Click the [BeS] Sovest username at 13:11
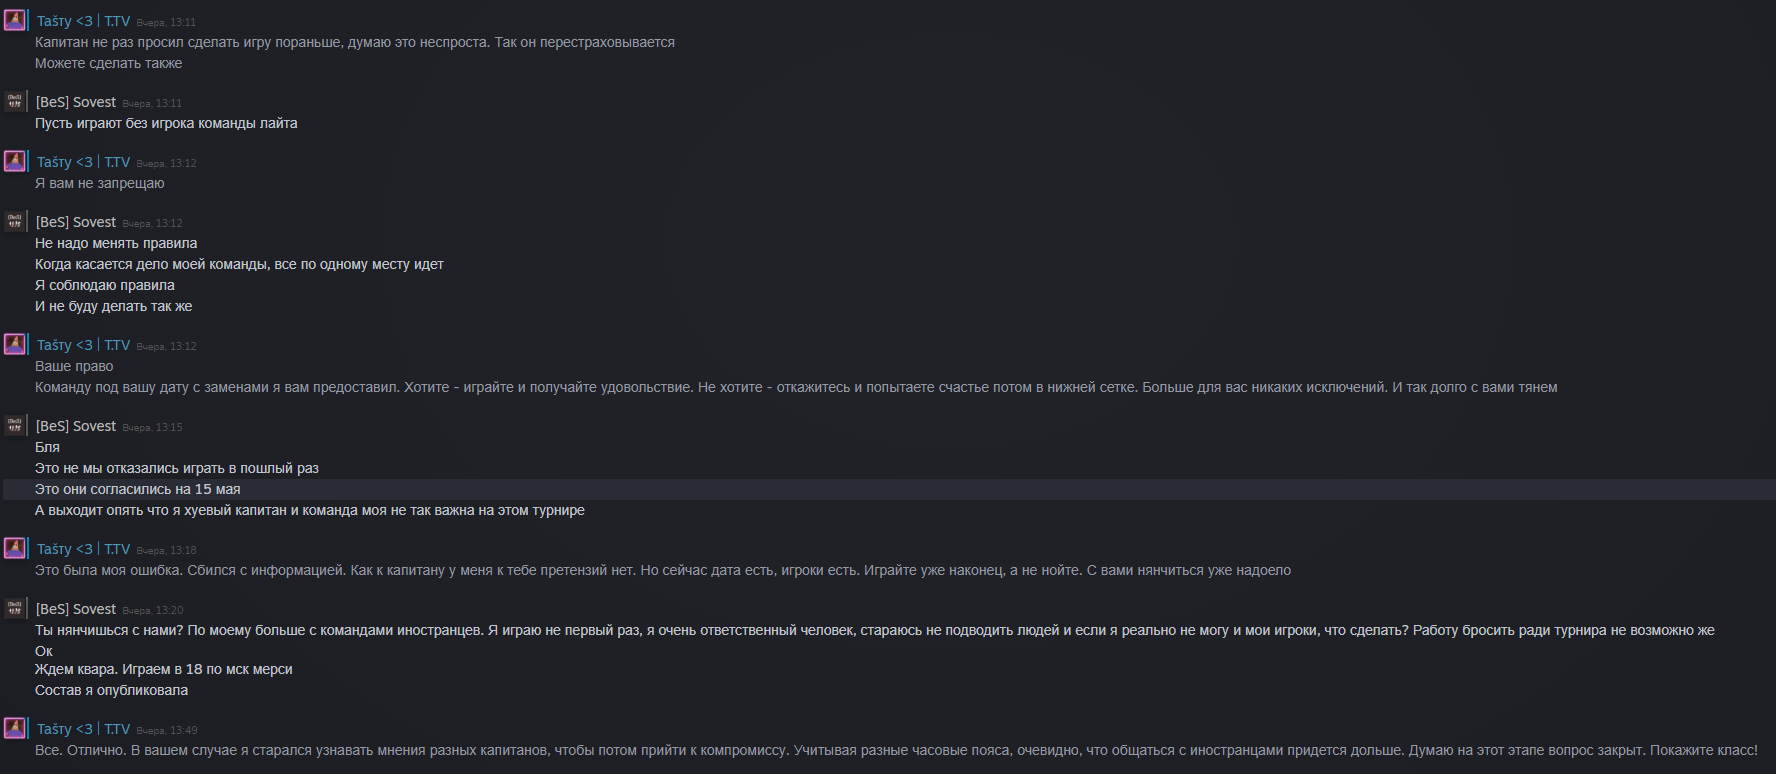This screenshot has width=1776, height=774. pyautogui.click(x=76, y=102)
